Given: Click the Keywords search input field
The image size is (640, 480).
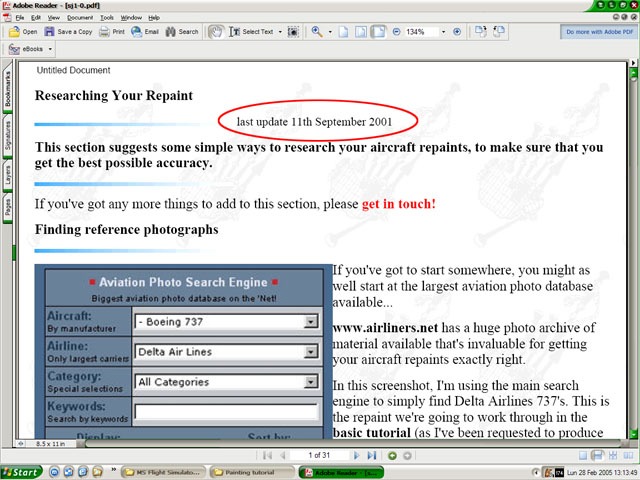Looking at the screenshot, I should coord(225,411).
